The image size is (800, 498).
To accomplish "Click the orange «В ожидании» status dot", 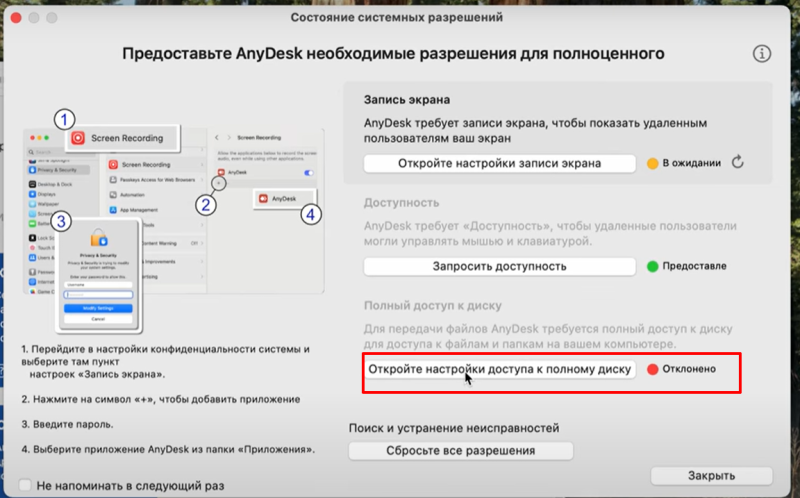I will pos(652,163).
